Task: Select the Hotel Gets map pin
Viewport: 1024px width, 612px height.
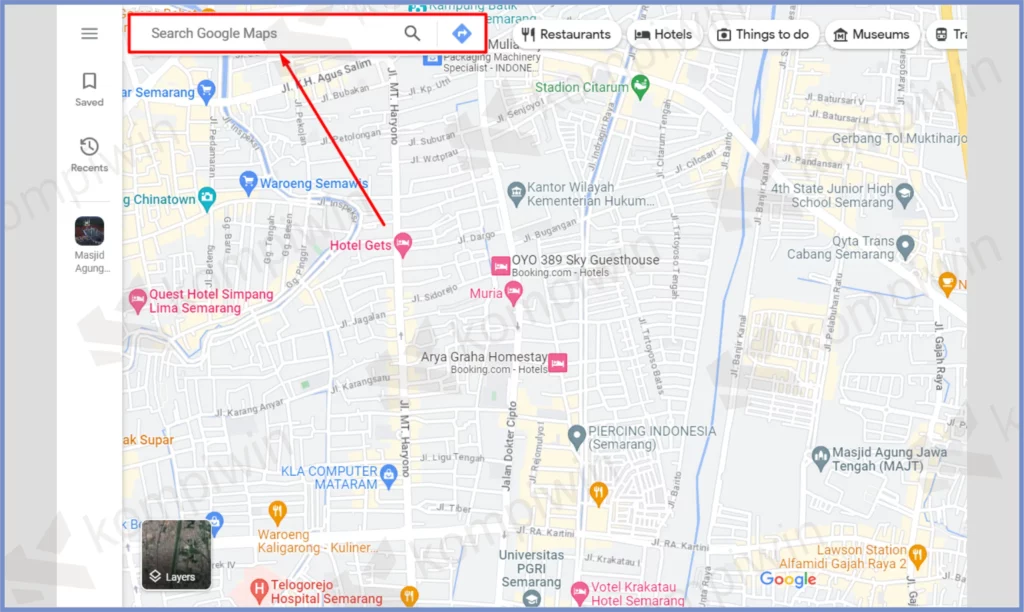Action: pos(404,245)
